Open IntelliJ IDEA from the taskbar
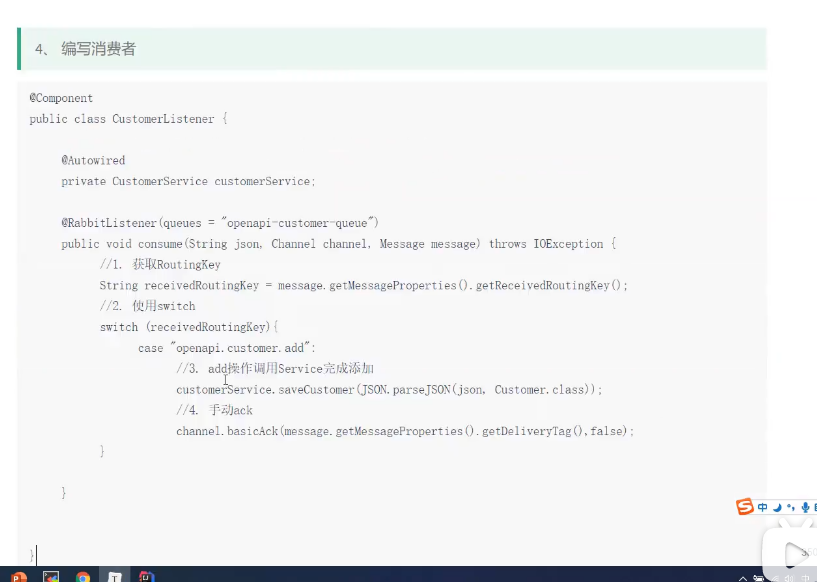This screenshot has height=582, width=817. tap(147, 577)
